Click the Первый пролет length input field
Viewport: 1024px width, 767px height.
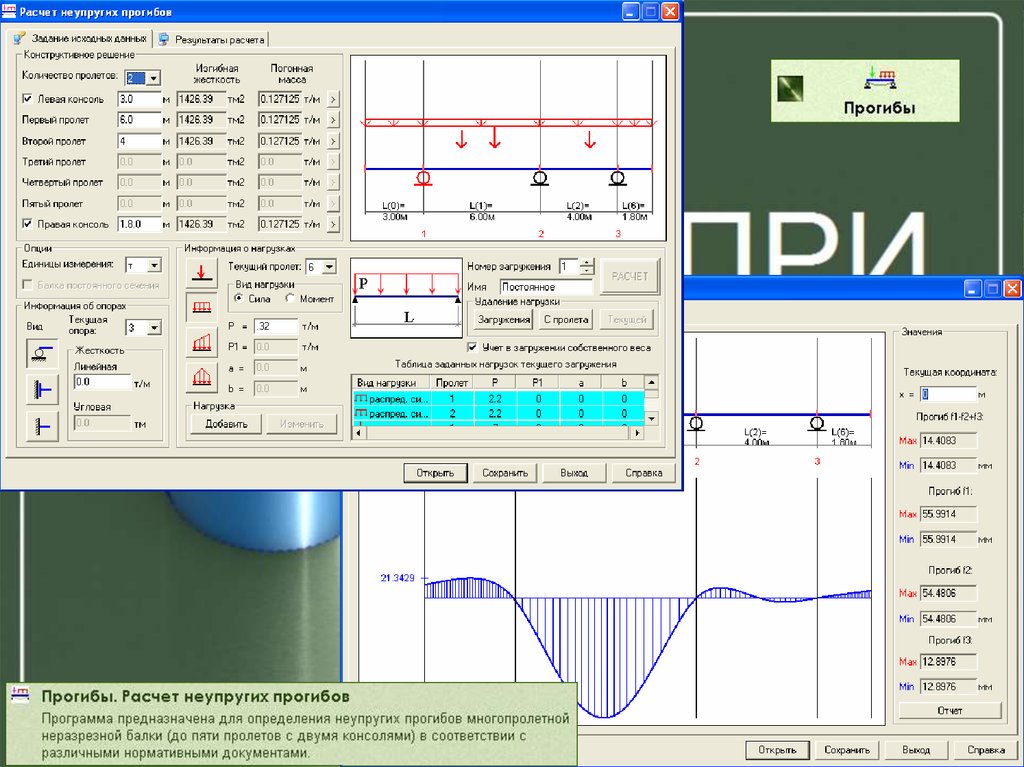point(139,120)
